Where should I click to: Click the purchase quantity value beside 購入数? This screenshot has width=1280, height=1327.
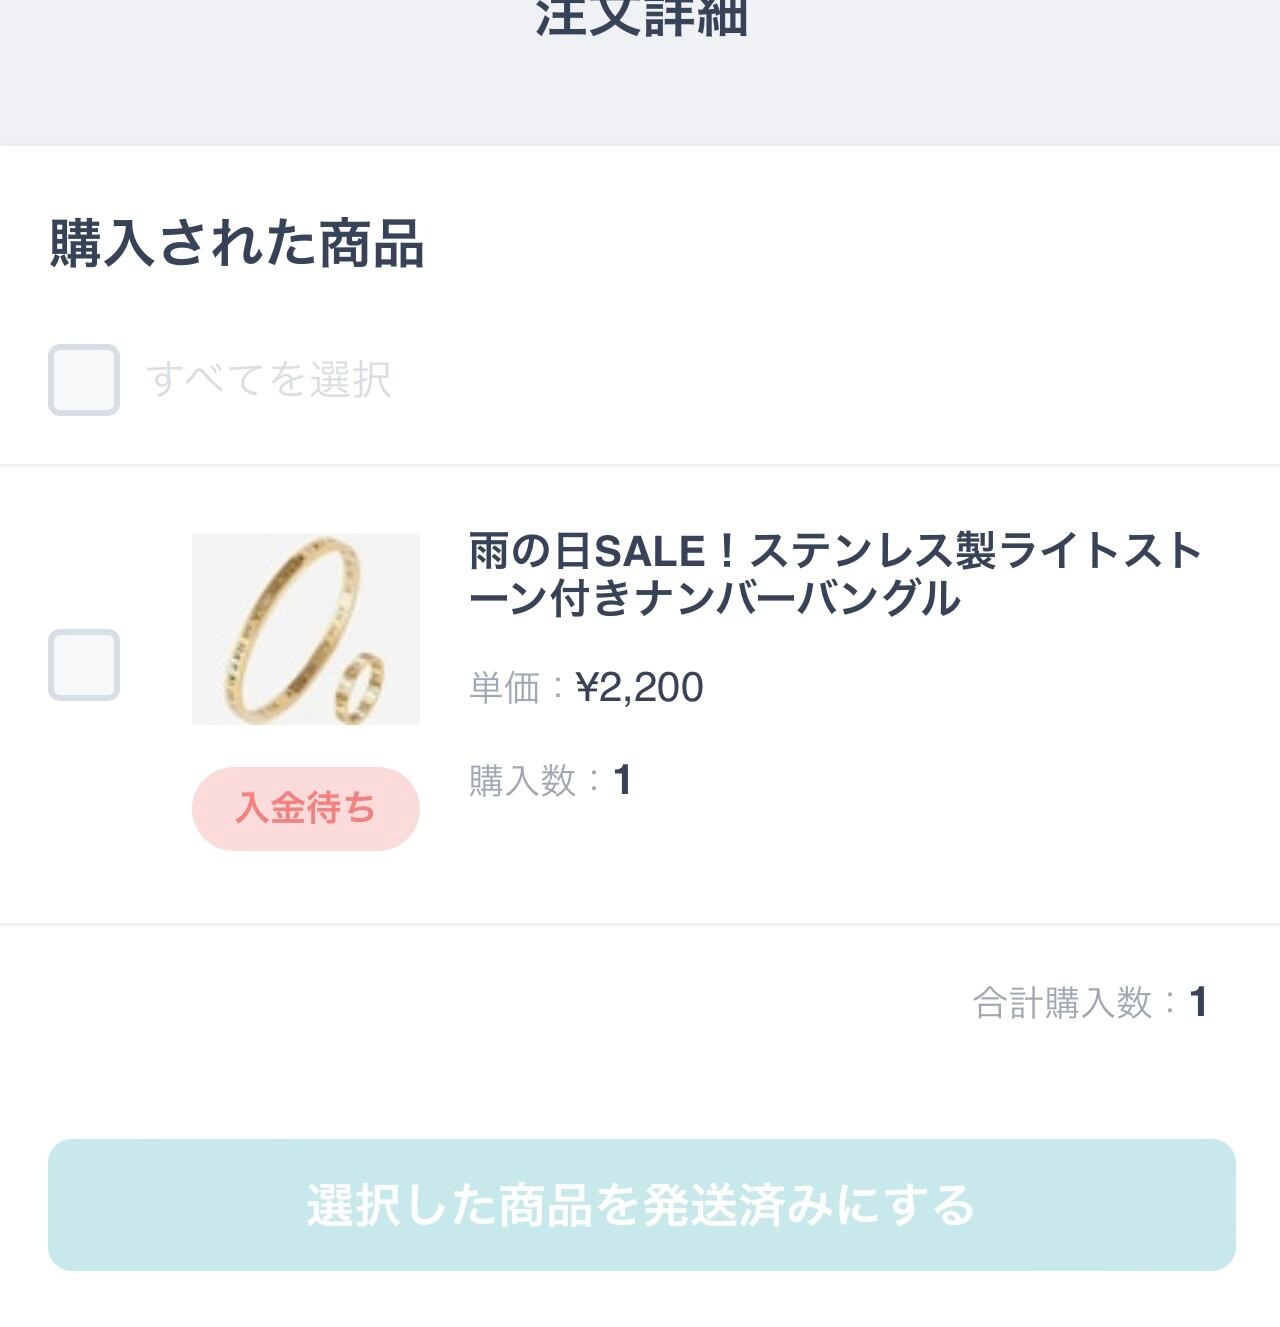(x=622, y=781)
